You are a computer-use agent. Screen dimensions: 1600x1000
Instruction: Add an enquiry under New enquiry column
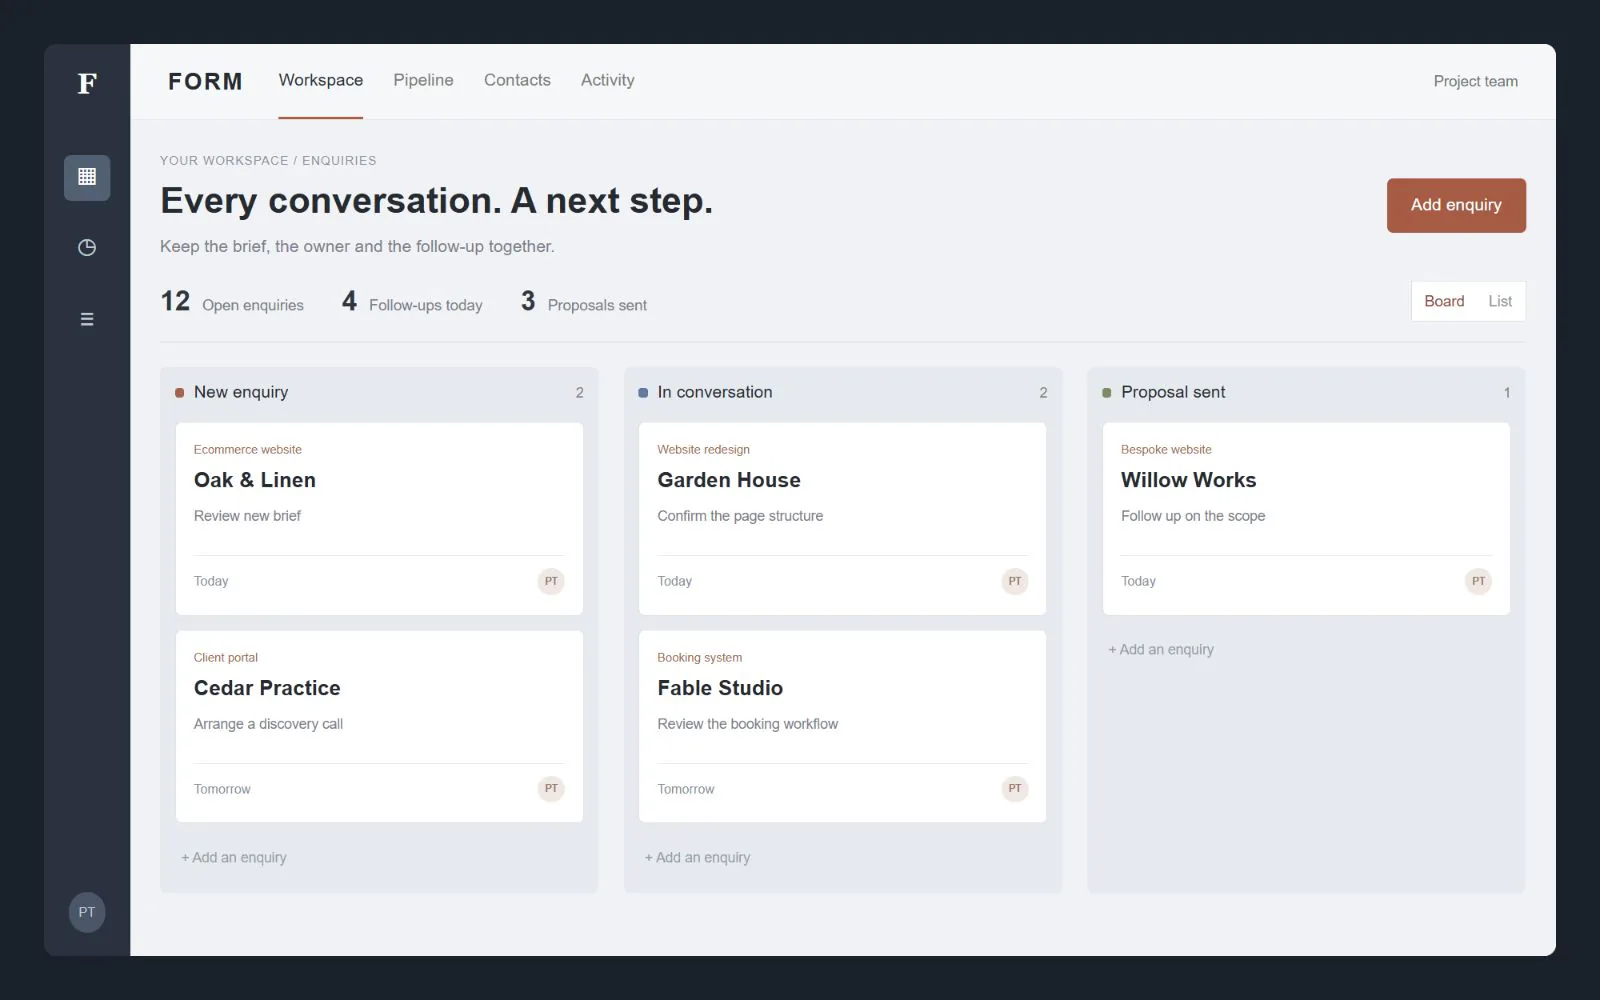(235, 857)
